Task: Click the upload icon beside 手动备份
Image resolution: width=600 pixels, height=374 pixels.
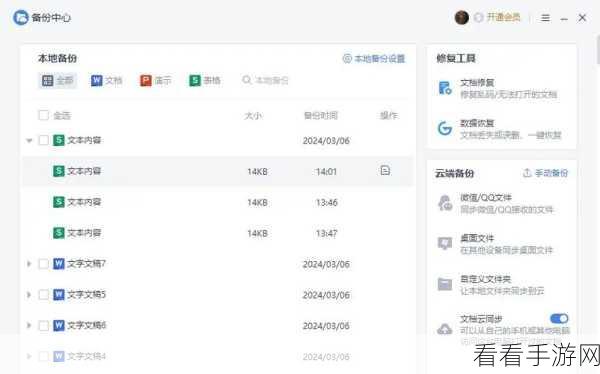Action: click(x=527, y=173)
